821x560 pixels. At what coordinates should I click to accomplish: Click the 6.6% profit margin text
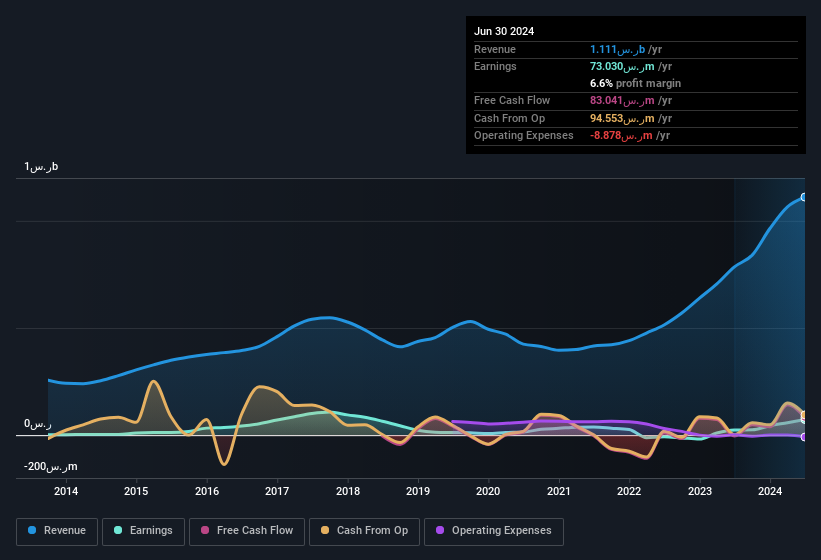636,83
